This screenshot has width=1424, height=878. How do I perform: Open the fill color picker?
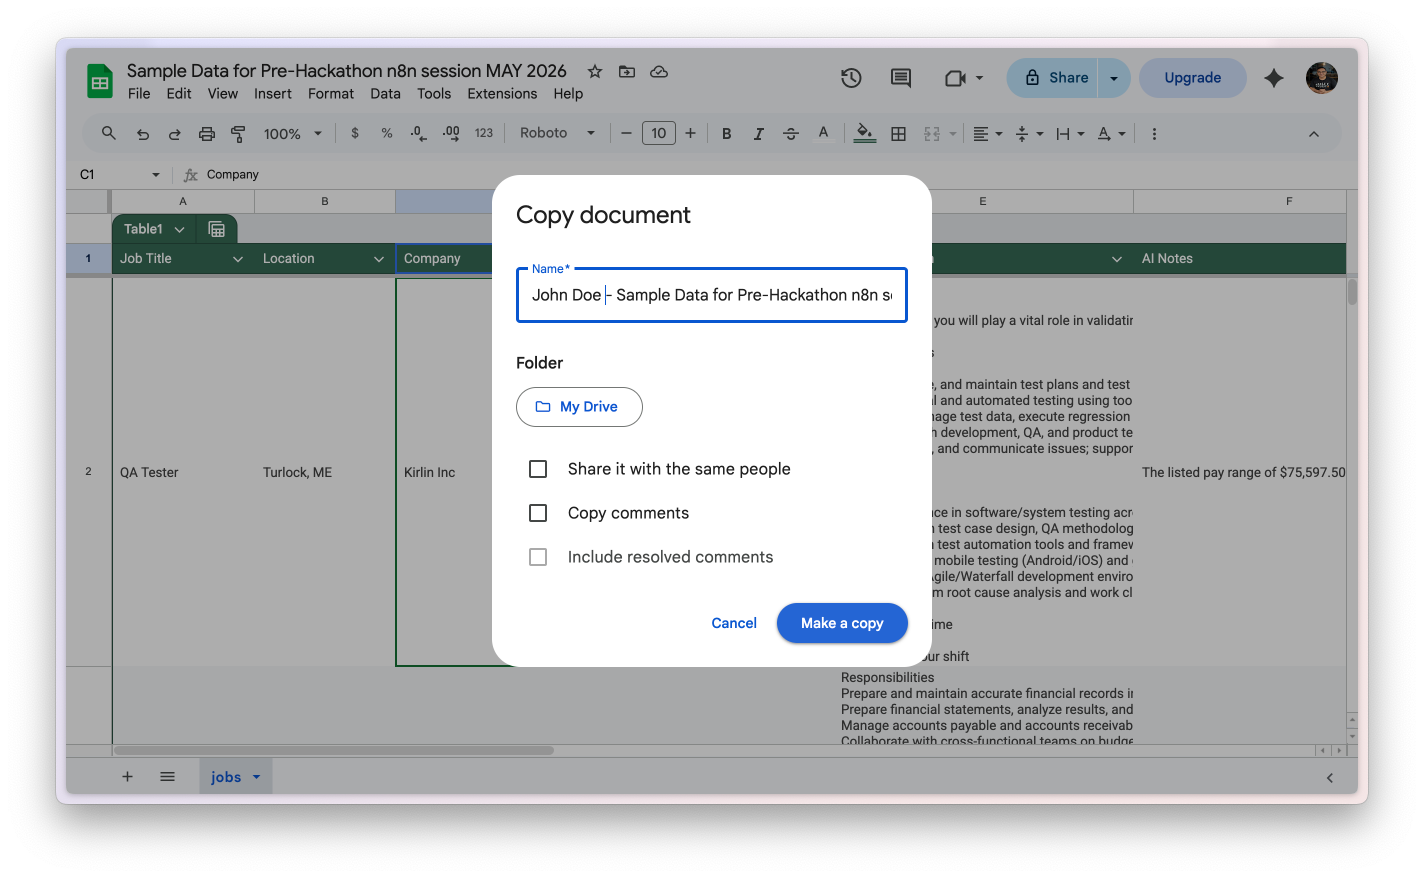click(865, 133)
